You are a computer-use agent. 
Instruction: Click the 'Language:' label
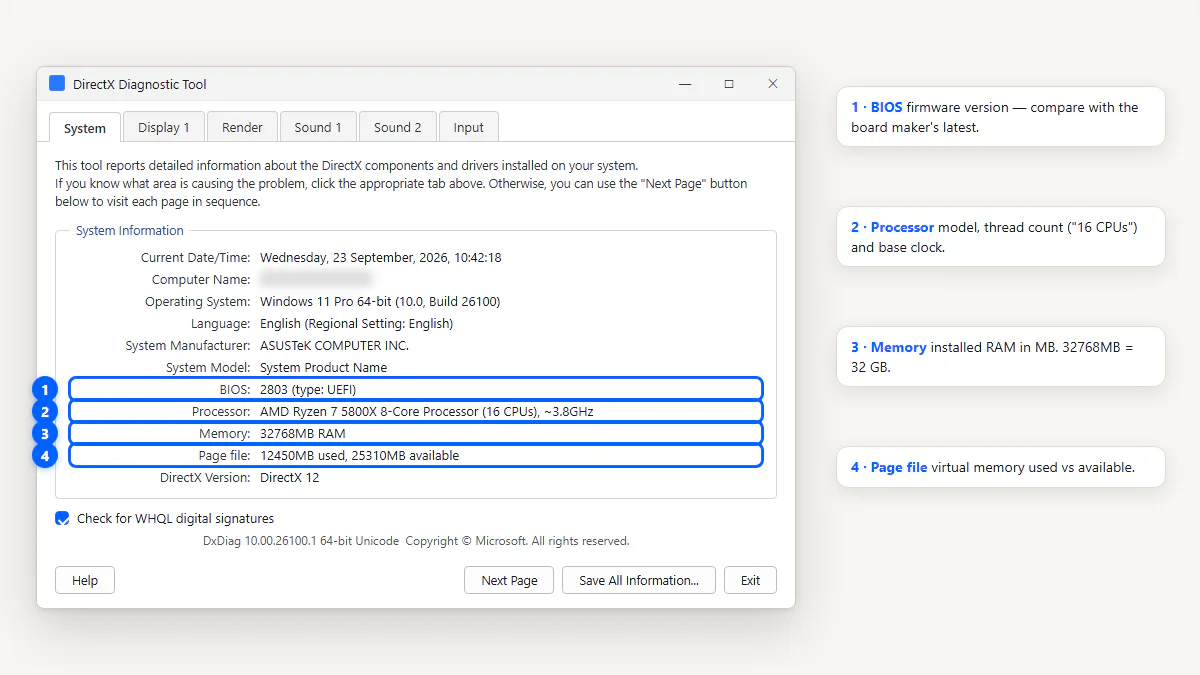point(220,323)
